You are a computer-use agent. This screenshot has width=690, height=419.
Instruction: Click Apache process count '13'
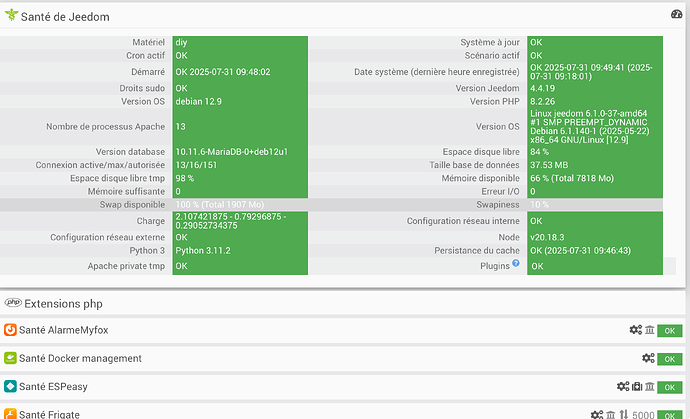point(180,126)
